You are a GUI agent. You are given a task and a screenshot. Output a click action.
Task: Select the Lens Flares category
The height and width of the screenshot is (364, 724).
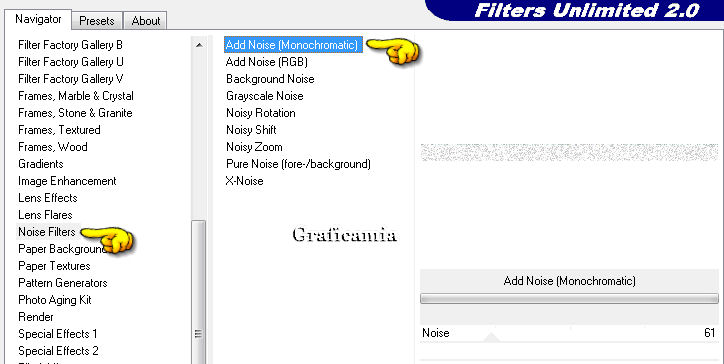tap(45, 215)
